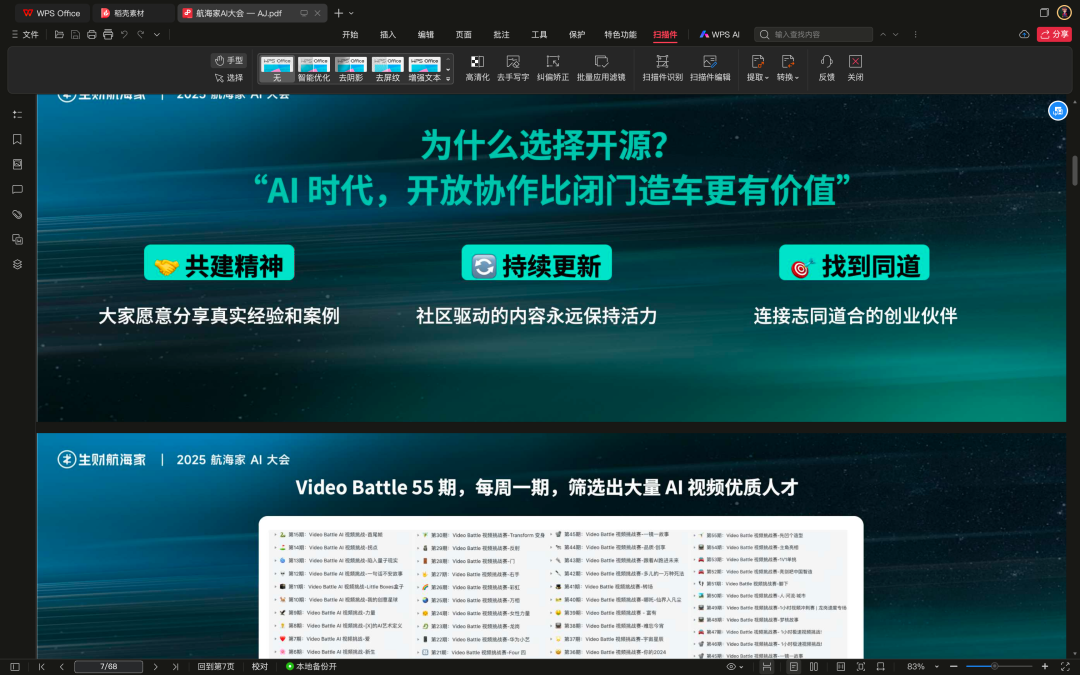Open the bookmark panel in left sidebar
Viewport: 1080px width, 675px height.
(x=17, y=139)
